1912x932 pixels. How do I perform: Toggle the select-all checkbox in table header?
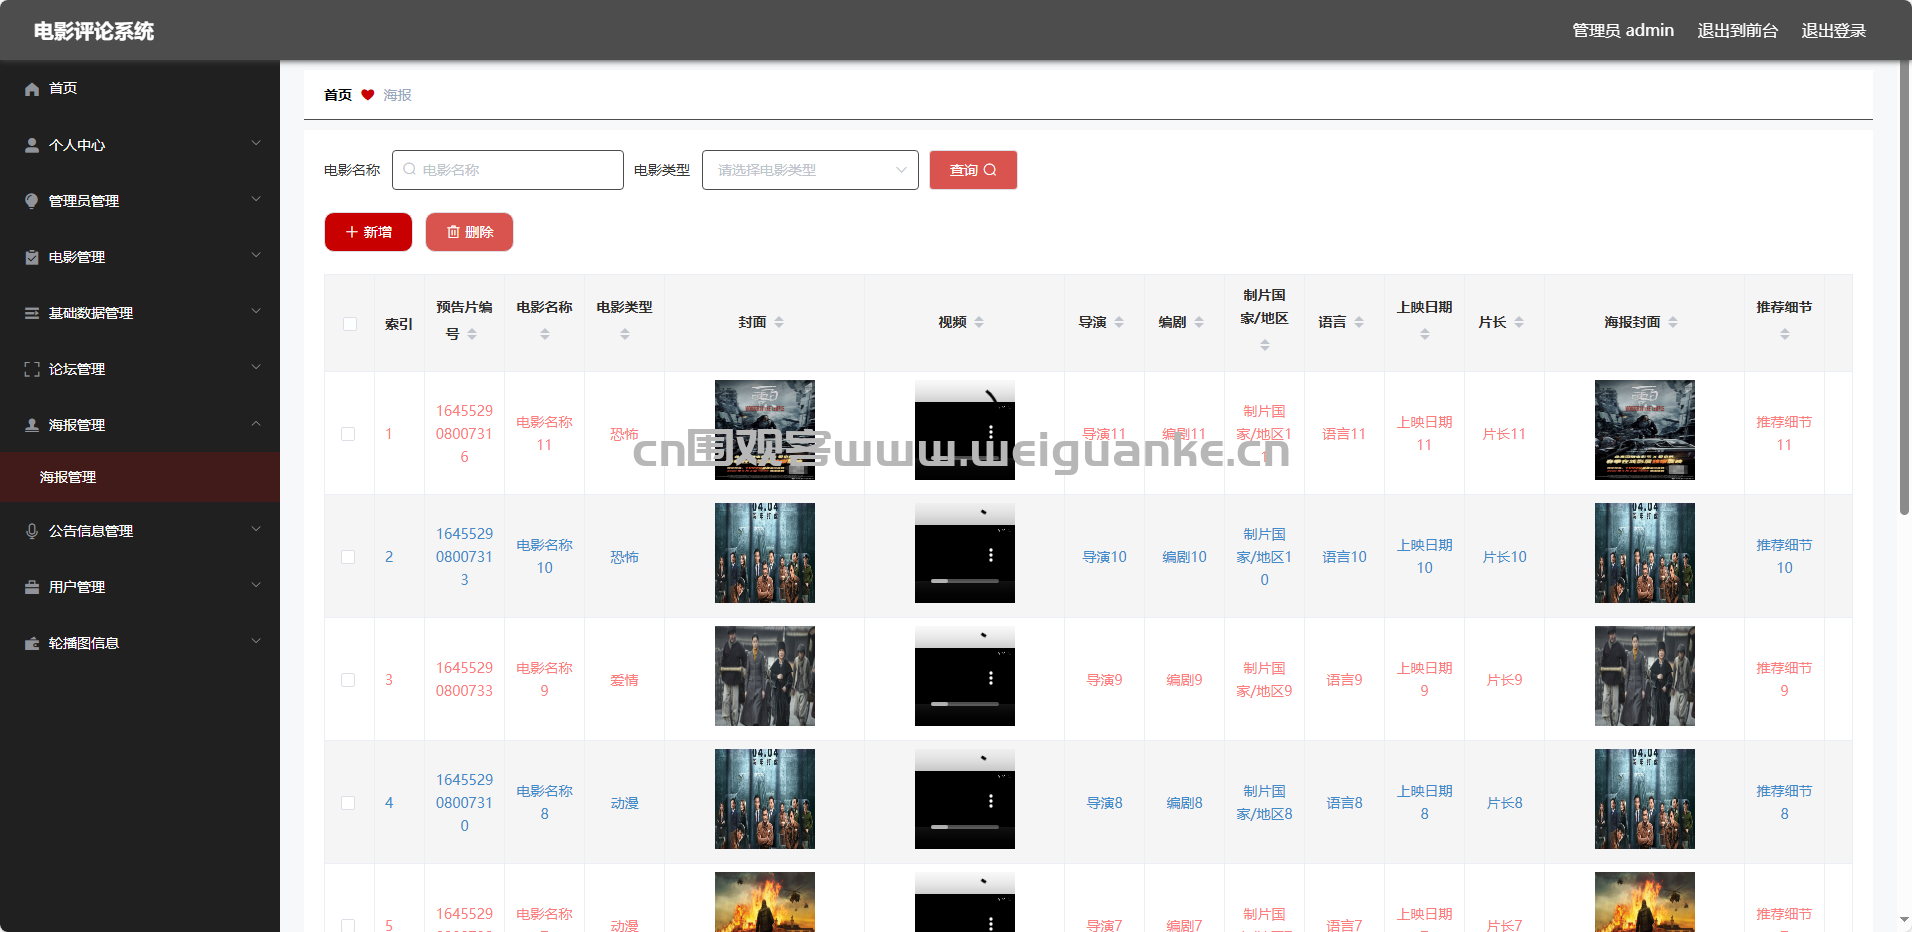coord(349,323)
